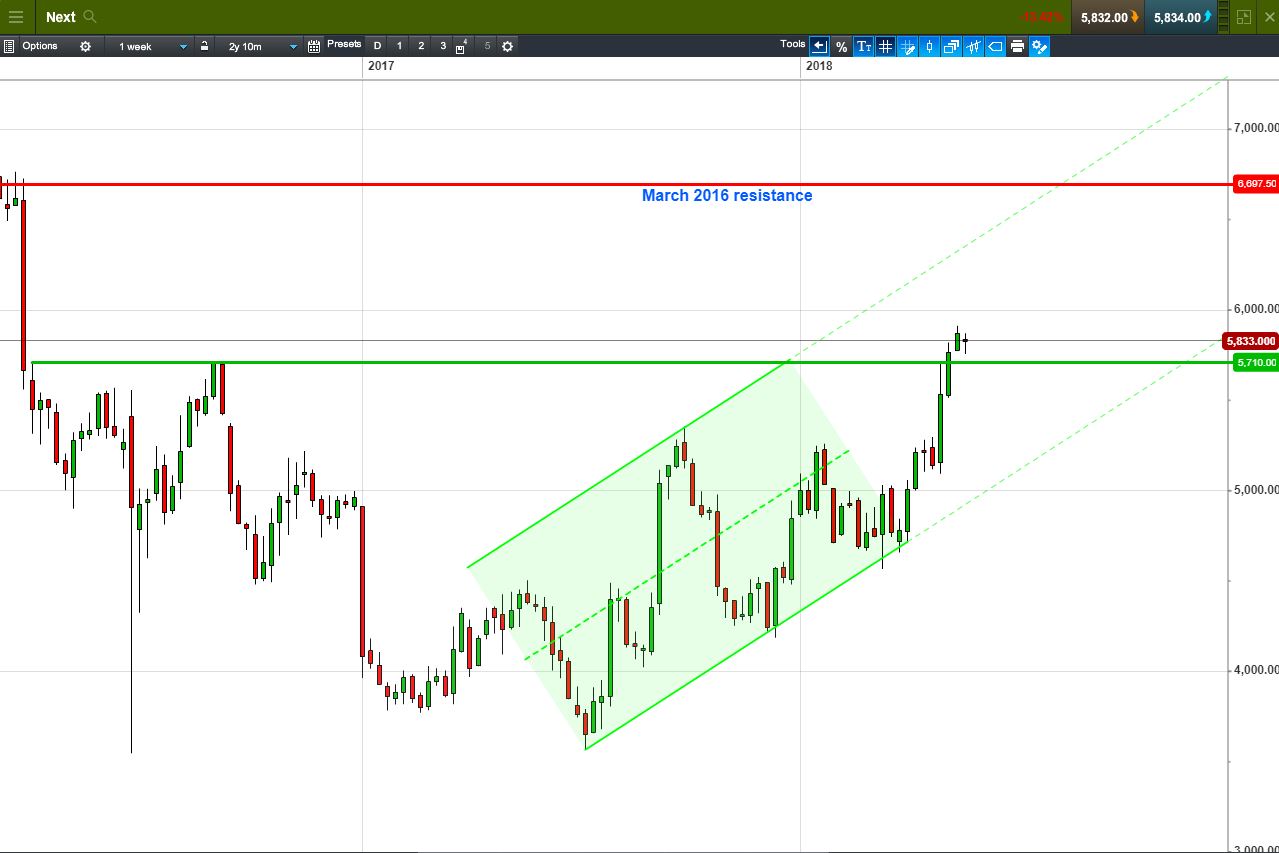Select the drawing grid pencil tool
This screenshot has height=853, width=1279.
tap(907, 46)
